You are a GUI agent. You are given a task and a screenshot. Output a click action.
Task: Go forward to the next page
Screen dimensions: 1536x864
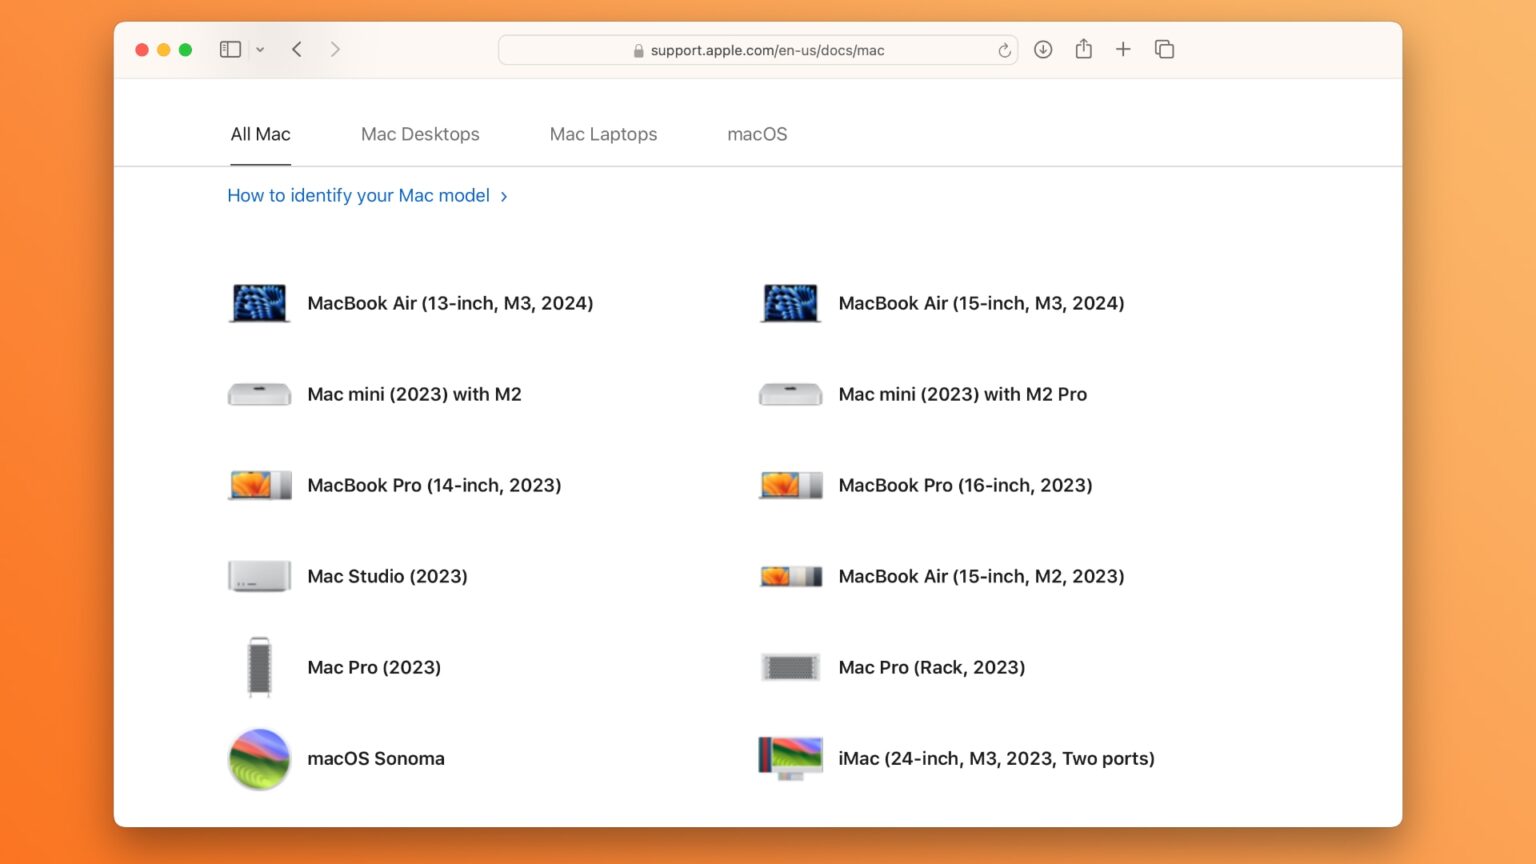click(335, 49)
